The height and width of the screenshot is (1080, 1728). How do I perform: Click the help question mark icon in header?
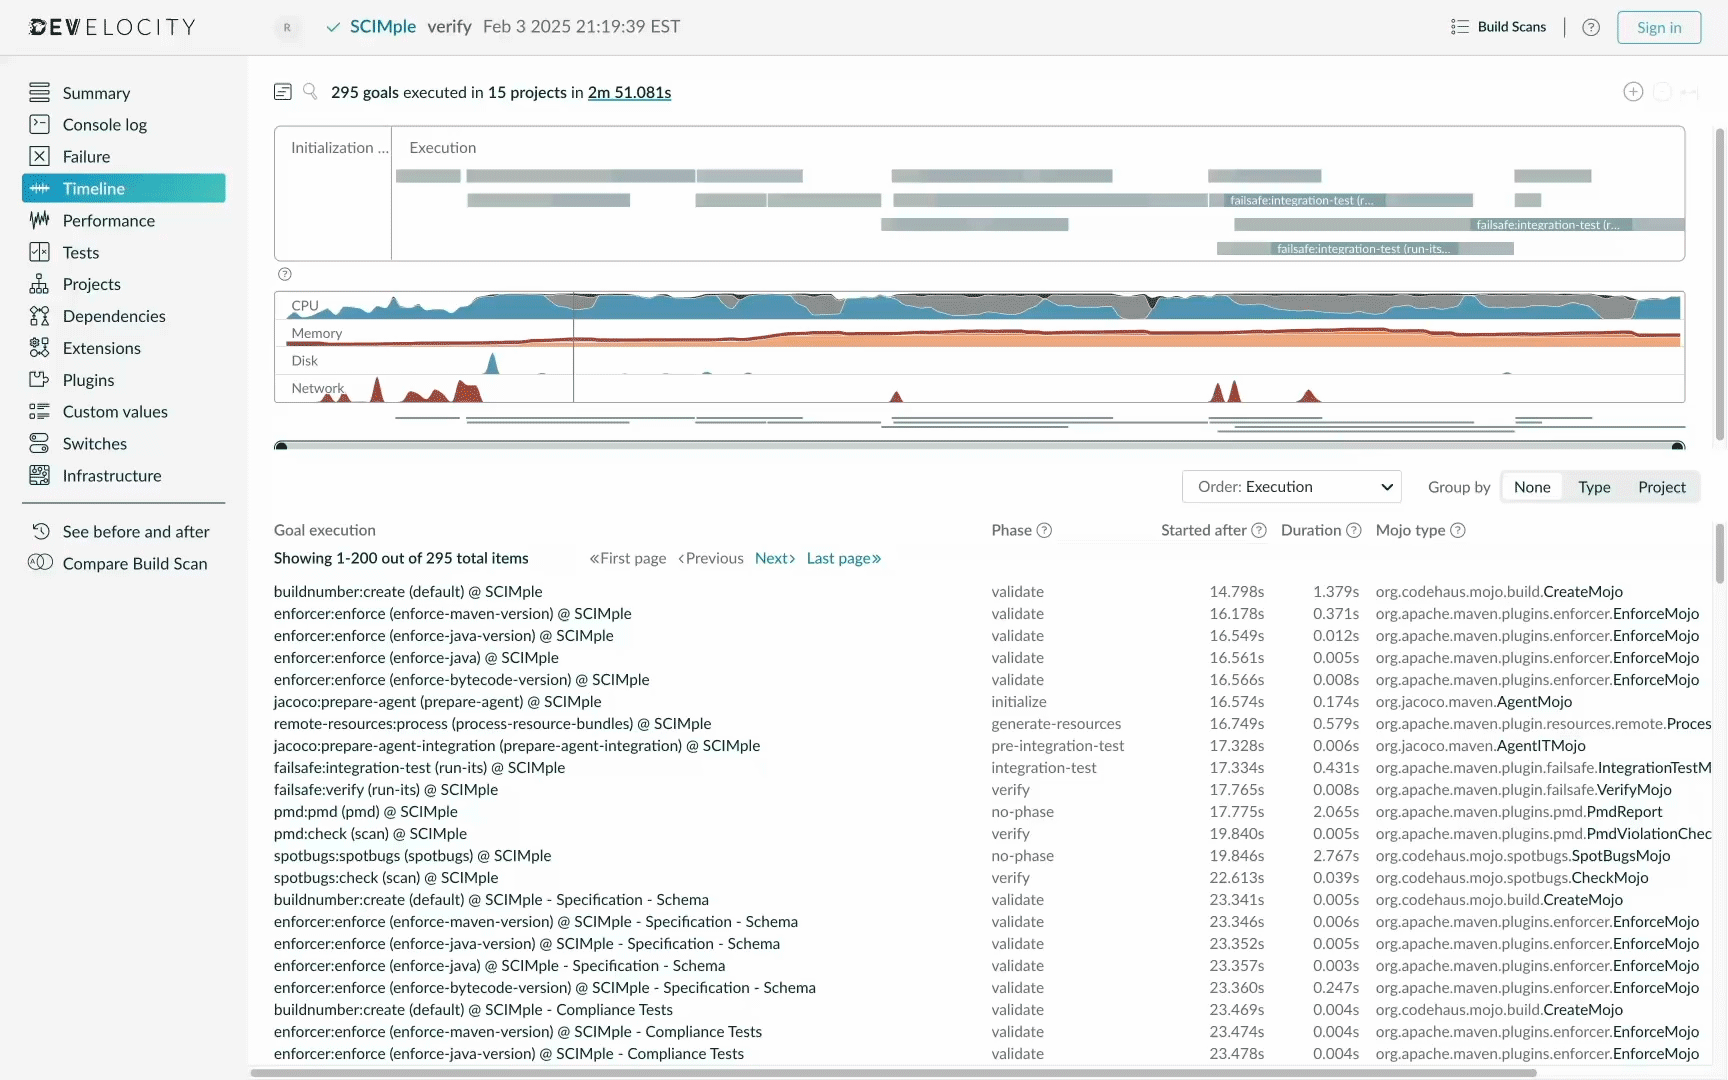[x=1591, y=27]
